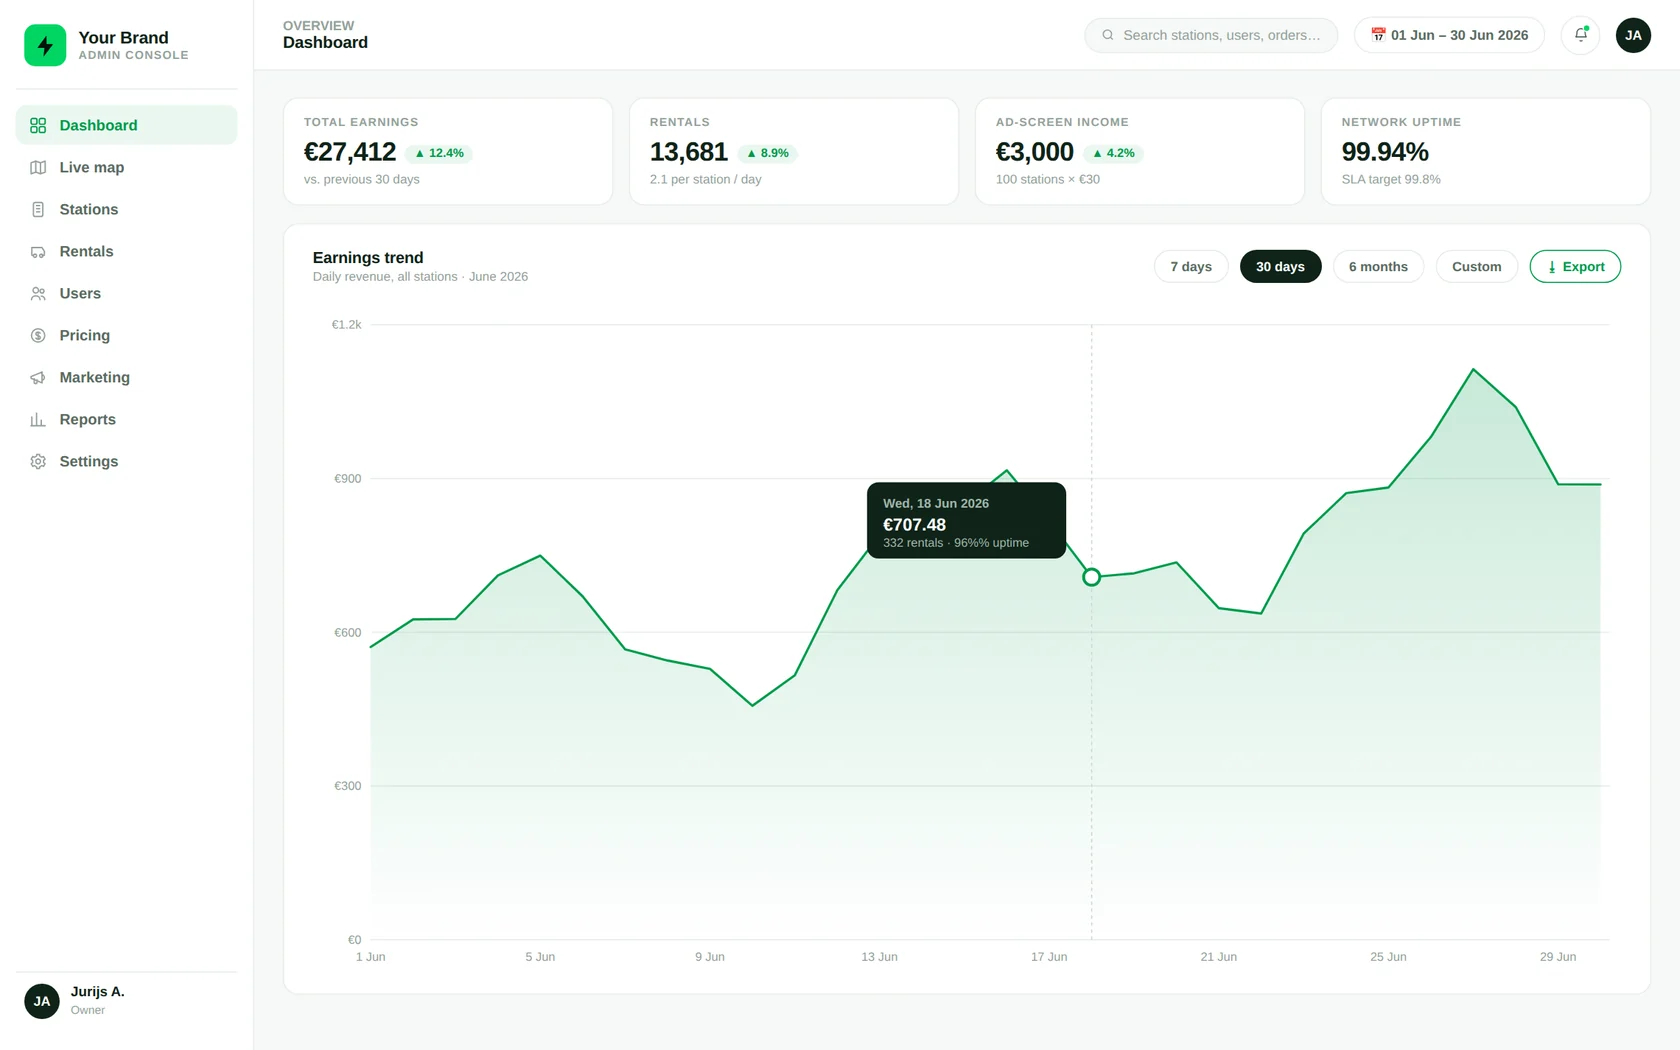Click the 25 Jun axis label
This screenshot has width=1680, height=1050.
(x=1388, y=957)
